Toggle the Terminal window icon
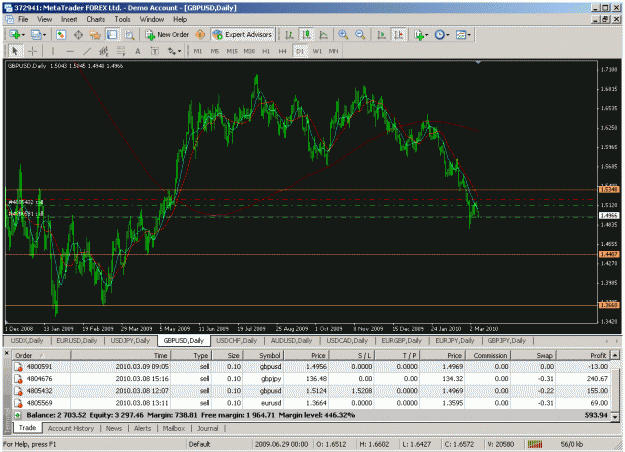Image resolution: width=625 pixels, height=452 pixels. pyautogui.click(x=112, y=35)
